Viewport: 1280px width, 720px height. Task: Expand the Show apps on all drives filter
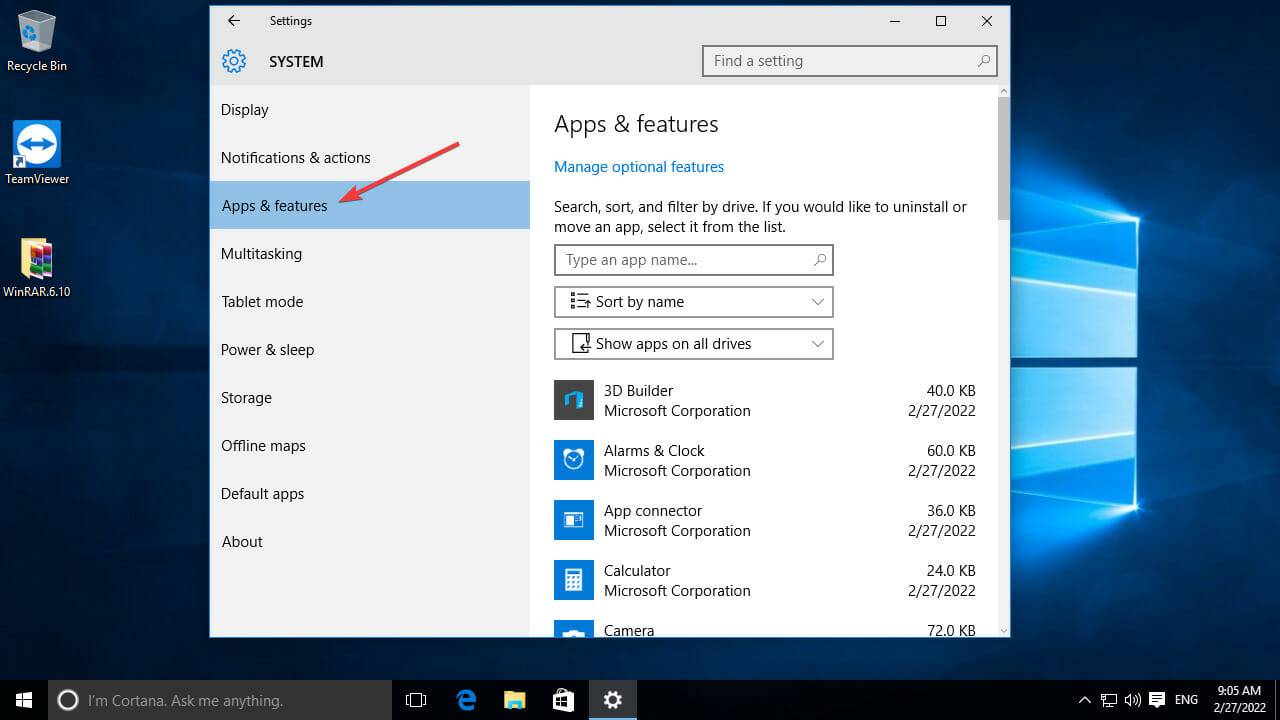(693, 343)
